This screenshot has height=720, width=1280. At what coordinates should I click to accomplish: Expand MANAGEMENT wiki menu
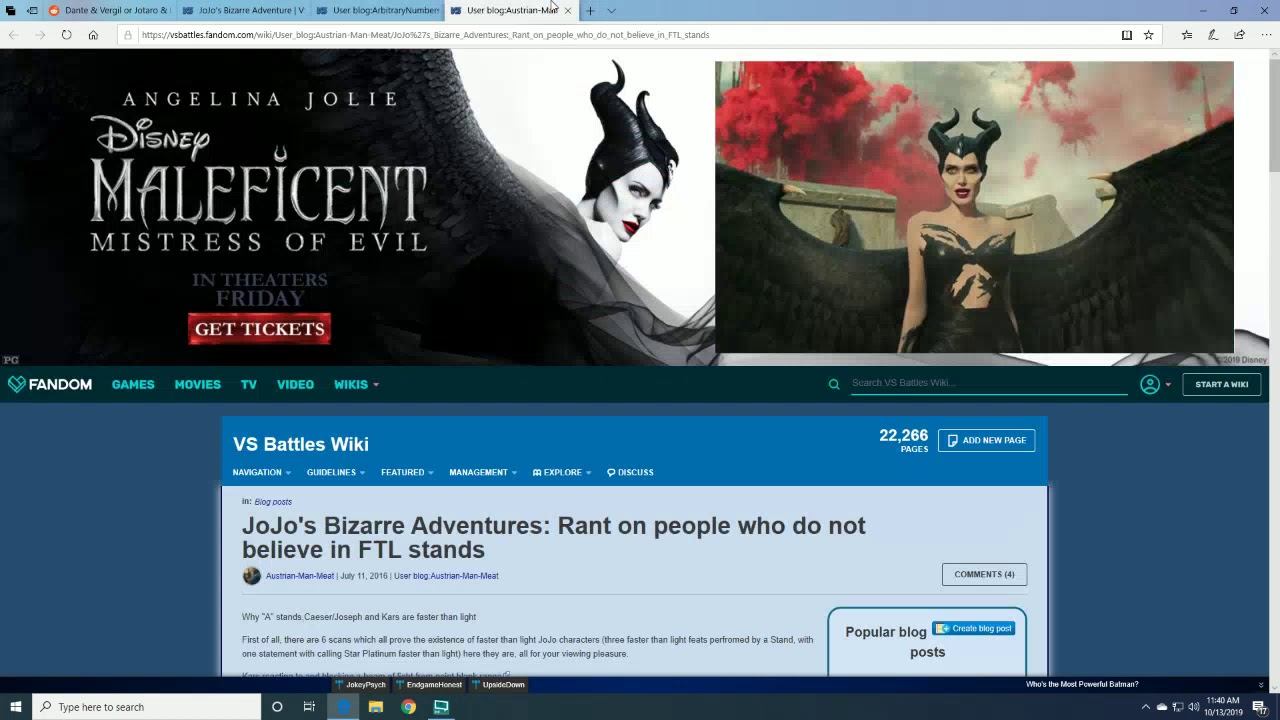pos(483,472)
